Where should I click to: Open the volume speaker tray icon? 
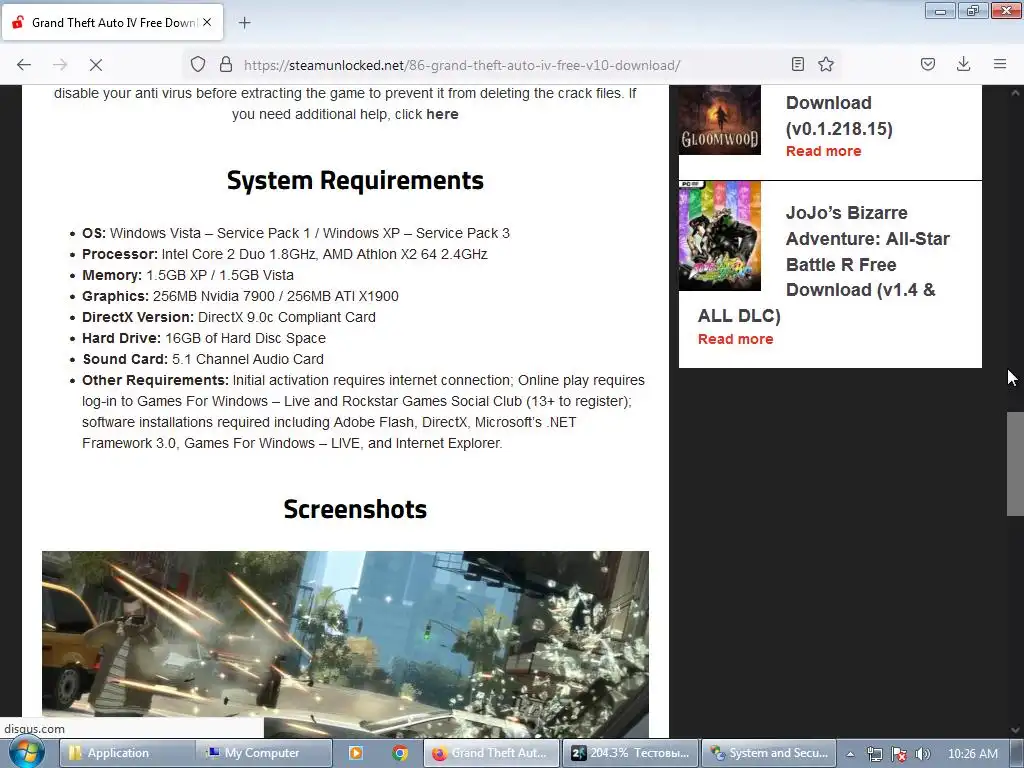pyautogui.click(x=923, y=754)
